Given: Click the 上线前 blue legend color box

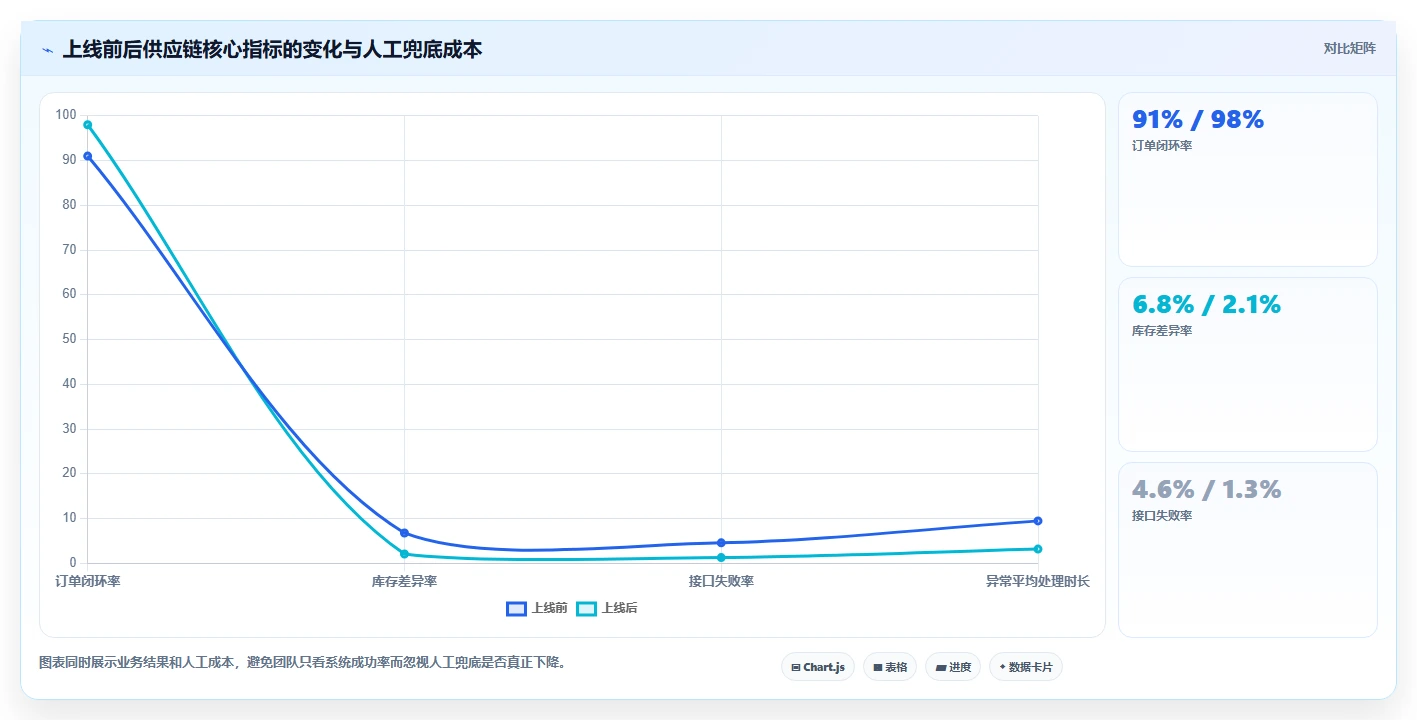Looking at the screenshot, I should pos(517,608).
